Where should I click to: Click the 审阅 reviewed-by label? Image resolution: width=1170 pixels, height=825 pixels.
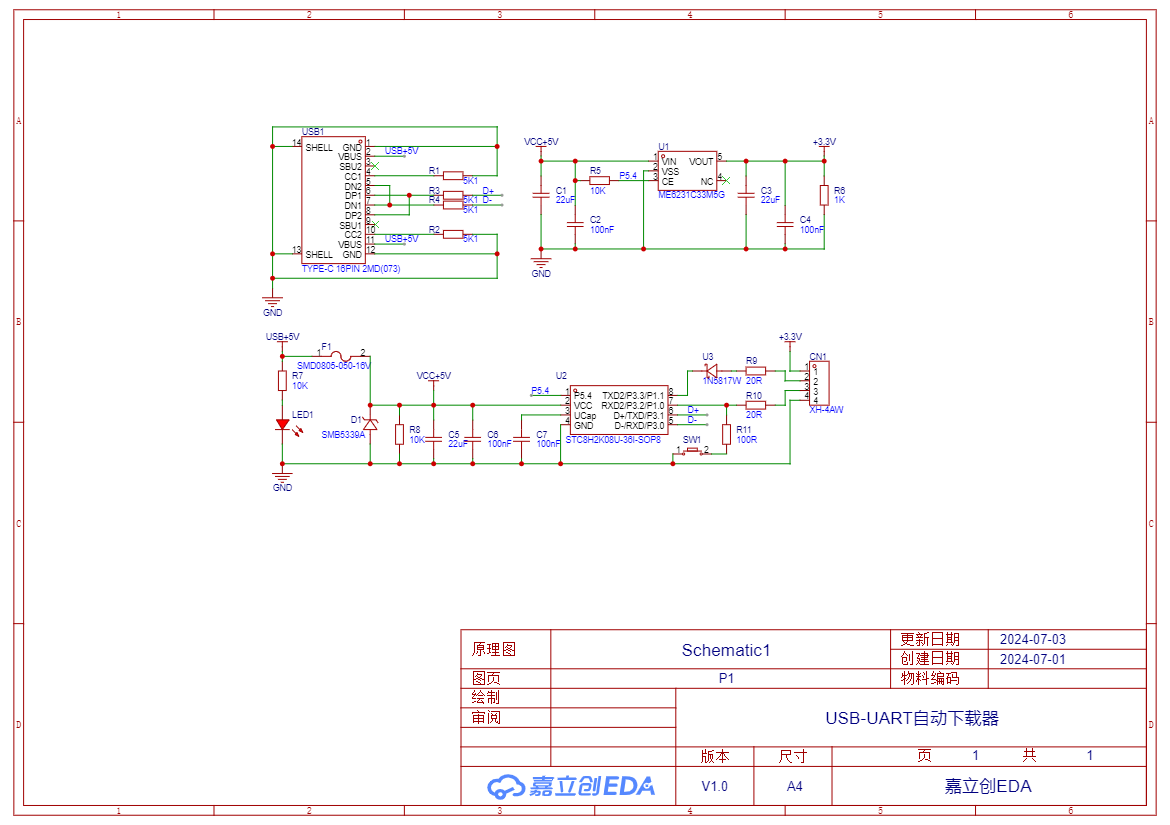click(x=486, y=718)
